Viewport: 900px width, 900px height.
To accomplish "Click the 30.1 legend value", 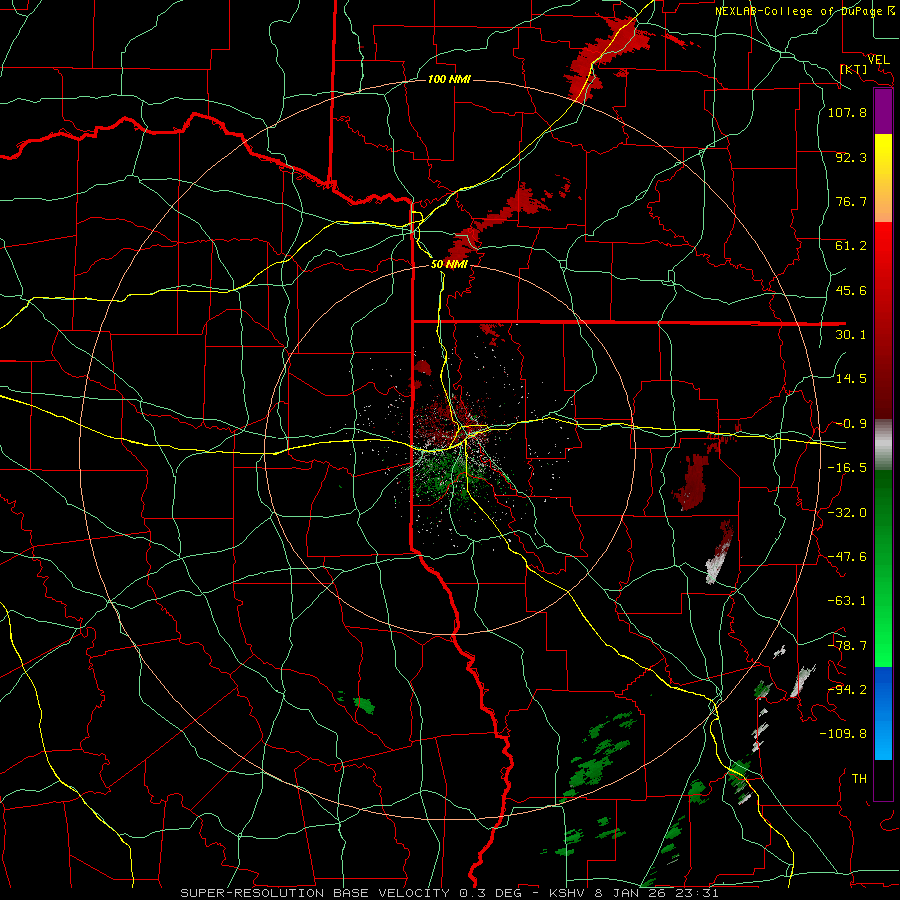I will pos(851,335).
